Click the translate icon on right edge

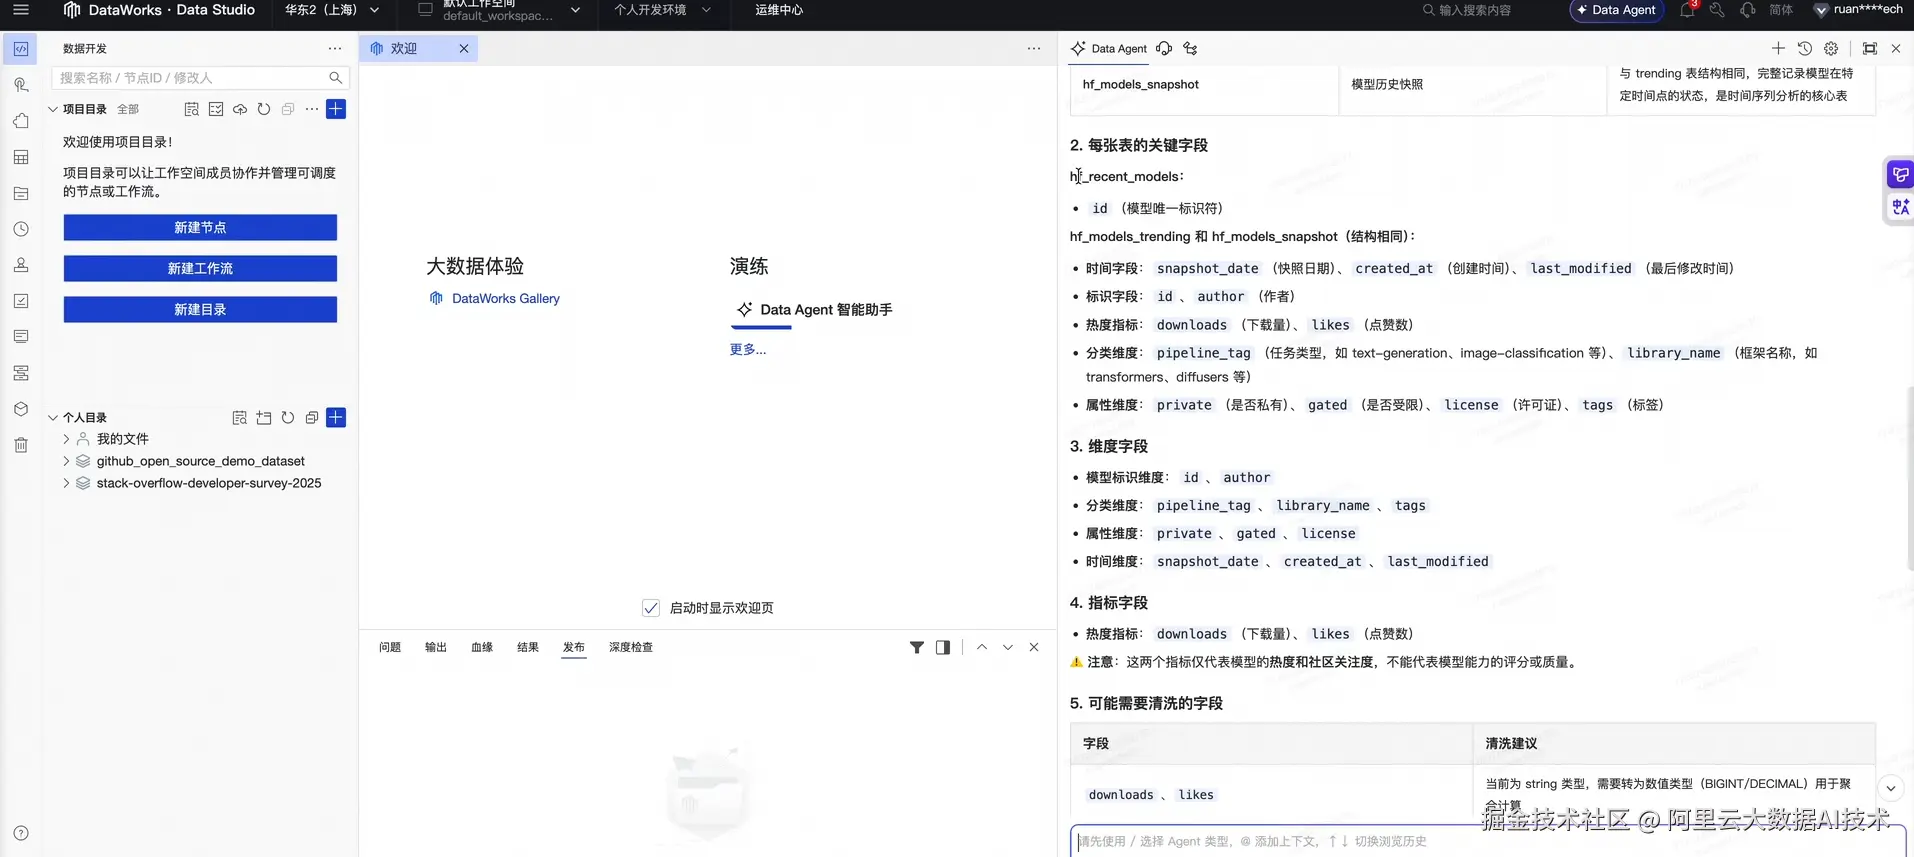[x=1900, y=207]
